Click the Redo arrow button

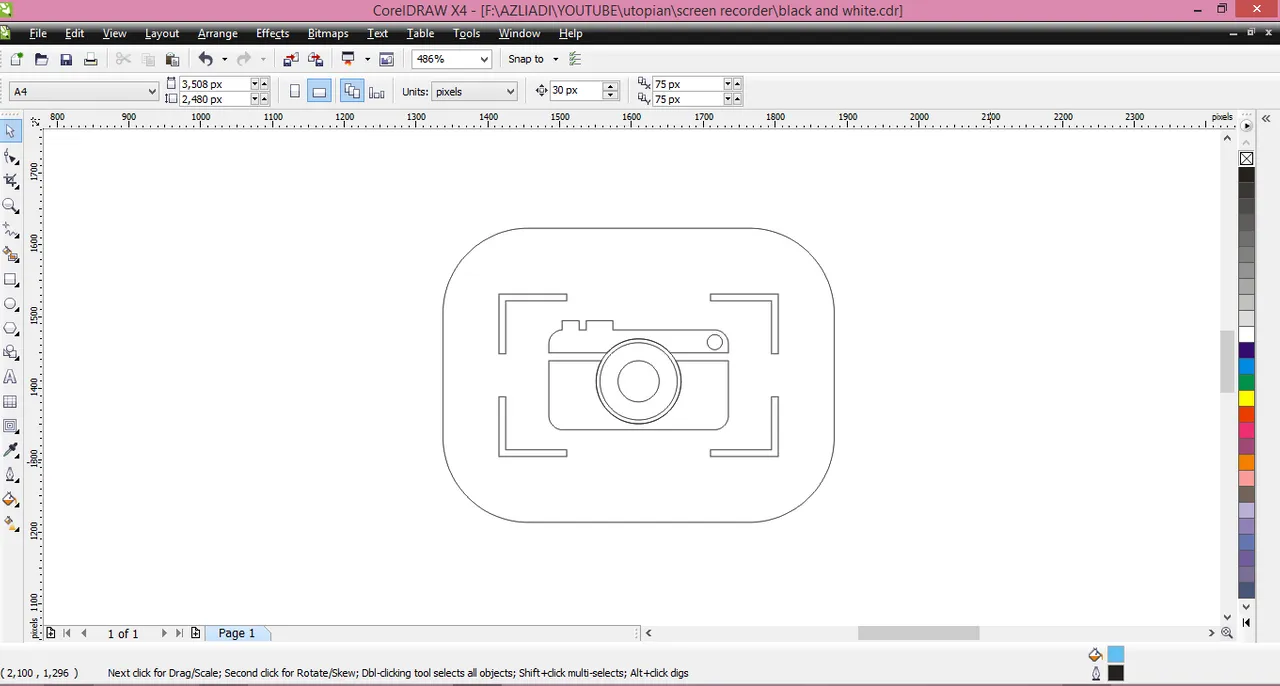[x=244, y=59]
